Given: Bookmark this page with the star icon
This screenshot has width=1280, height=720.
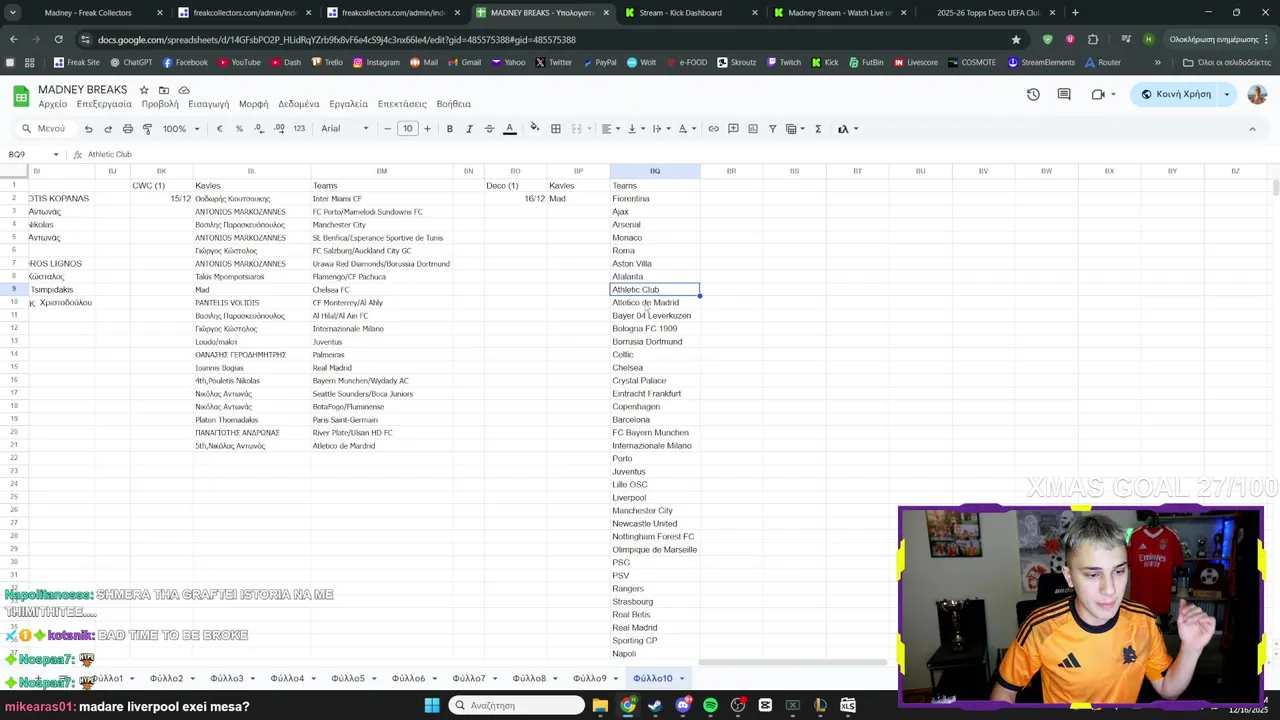Looking at the screenshot, I should coord(1016,39).
